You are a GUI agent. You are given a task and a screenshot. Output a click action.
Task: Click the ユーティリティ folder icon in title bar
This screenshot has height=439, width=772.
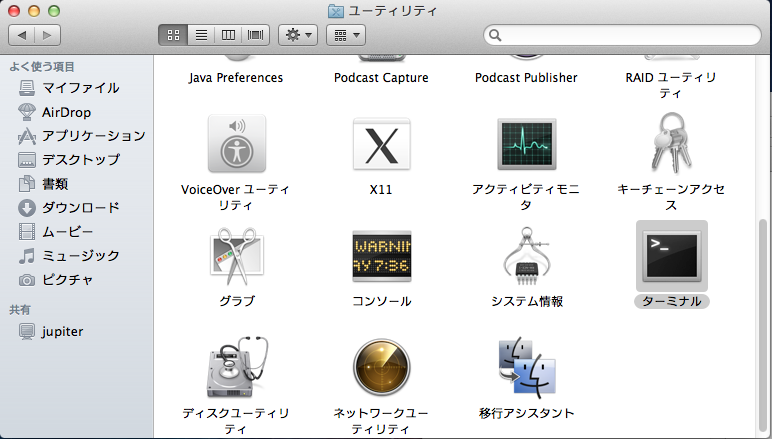click(336, 11)
